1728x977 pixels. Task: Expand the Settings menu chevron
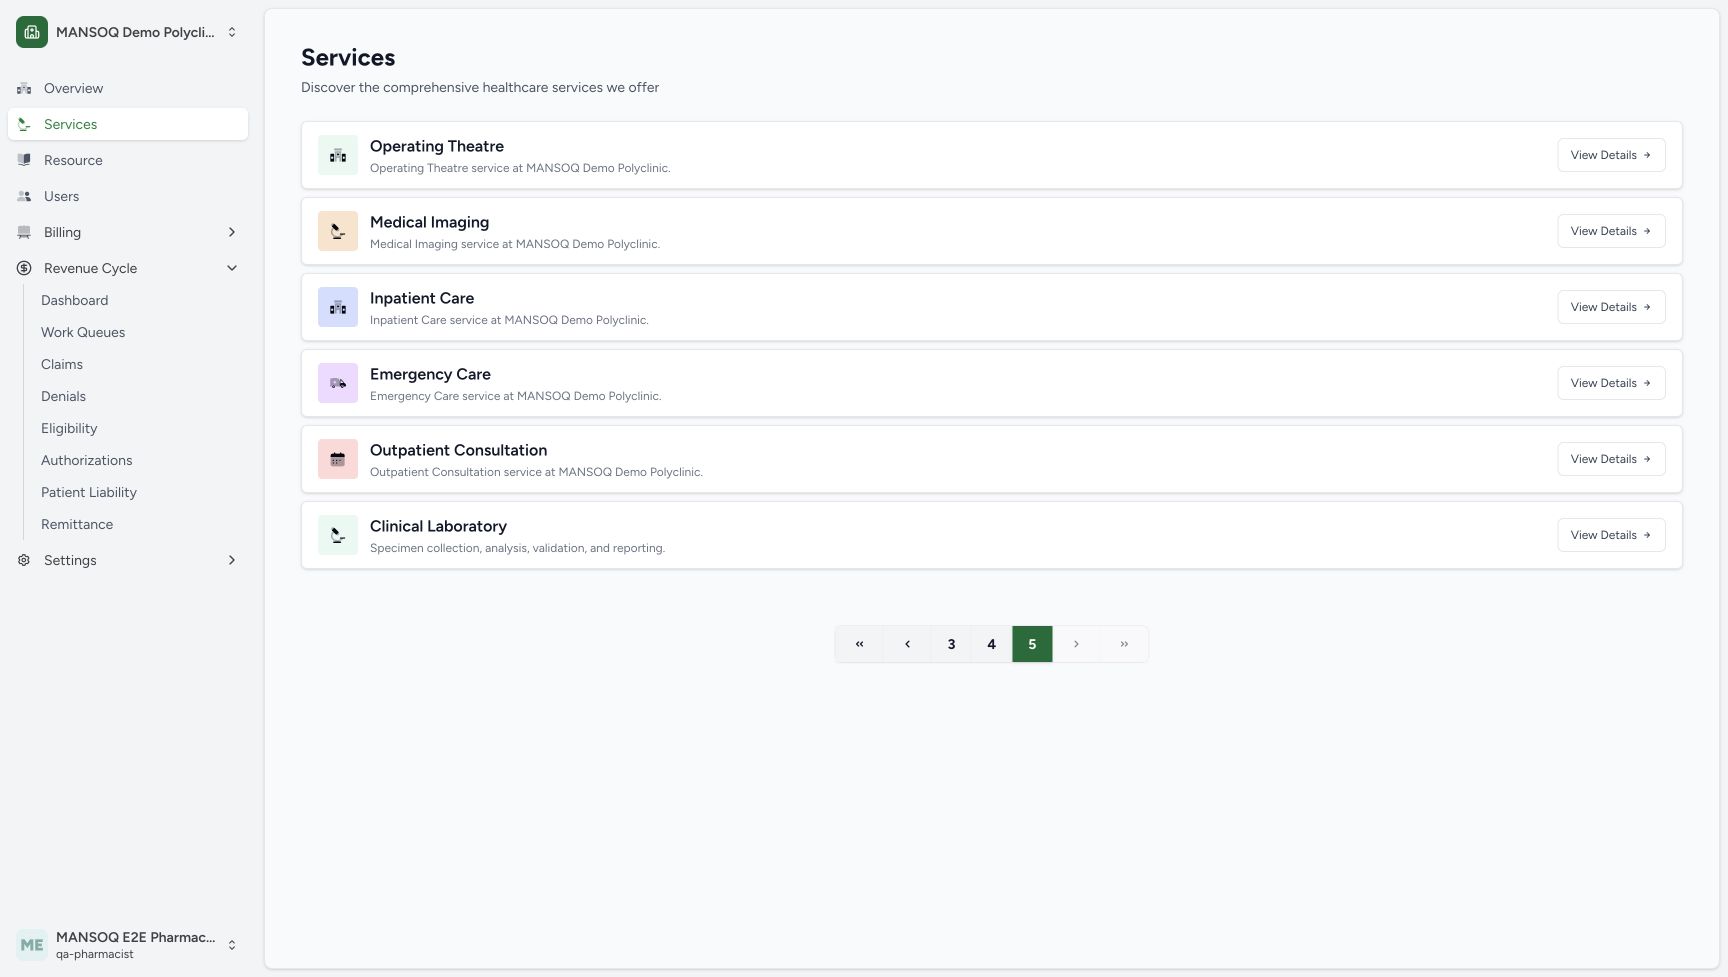coord(232,560)
